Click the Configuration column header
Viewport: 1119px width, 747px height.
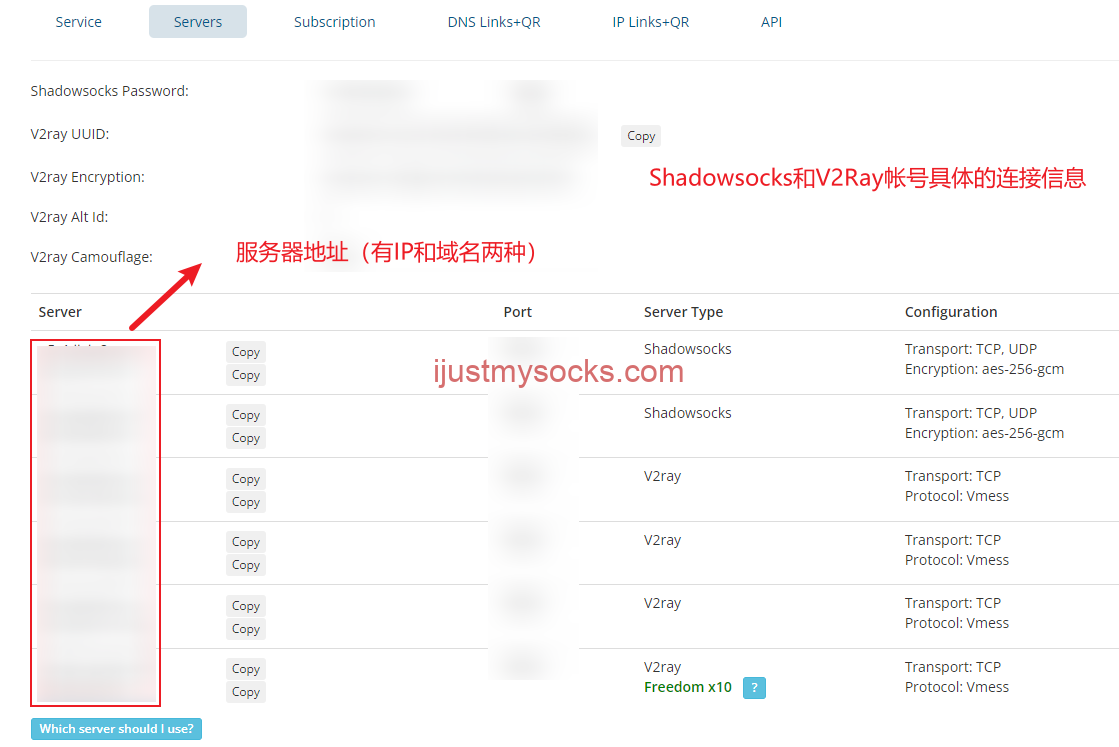pyautogui.click(x=951, y=312)
